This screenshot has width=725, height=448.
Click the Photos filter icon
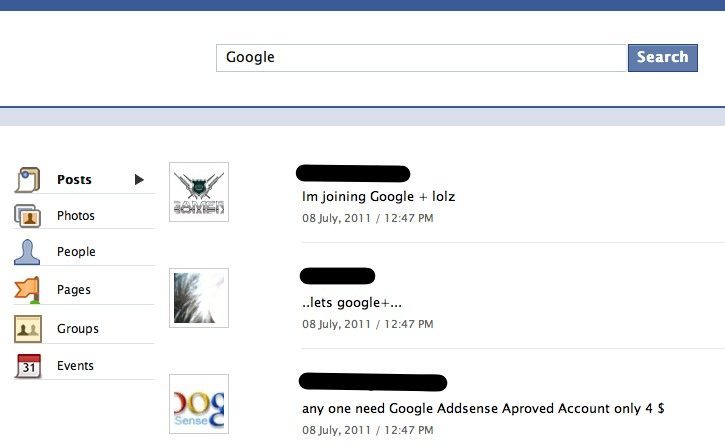pos(28,216)
